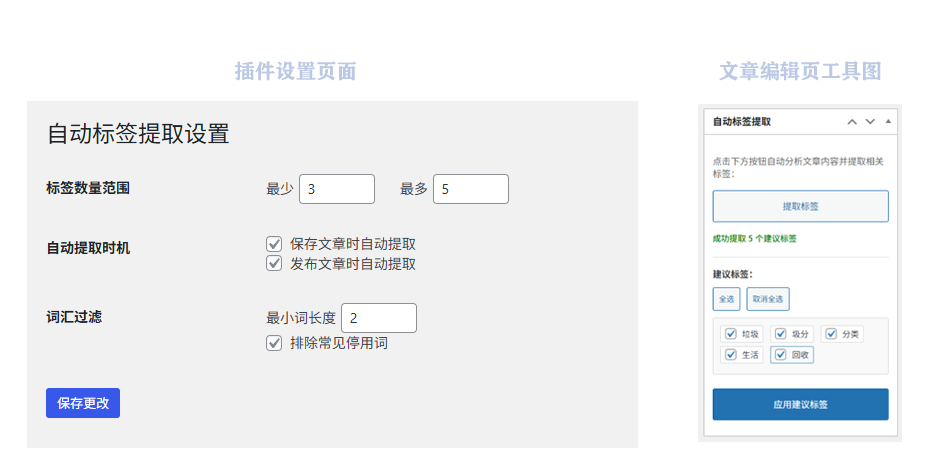Deselect the 生活 tag checkbox
943x471 pixels.
[x=730, y=355]
